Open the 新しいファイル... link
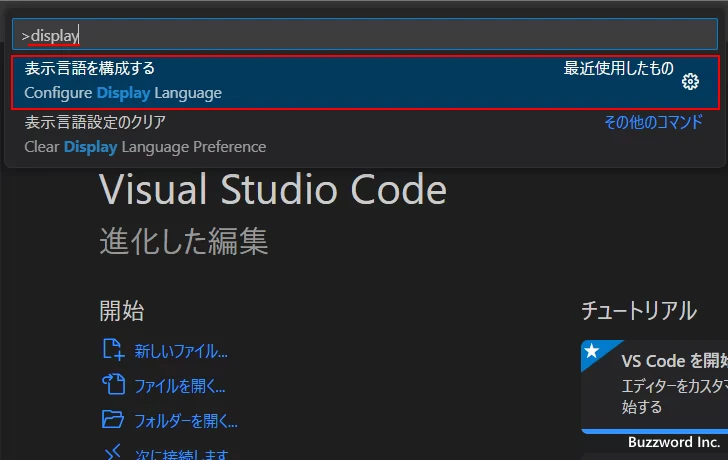Image resolution: width=728 pixels, height=460 pixels. [x=181, y=351]
